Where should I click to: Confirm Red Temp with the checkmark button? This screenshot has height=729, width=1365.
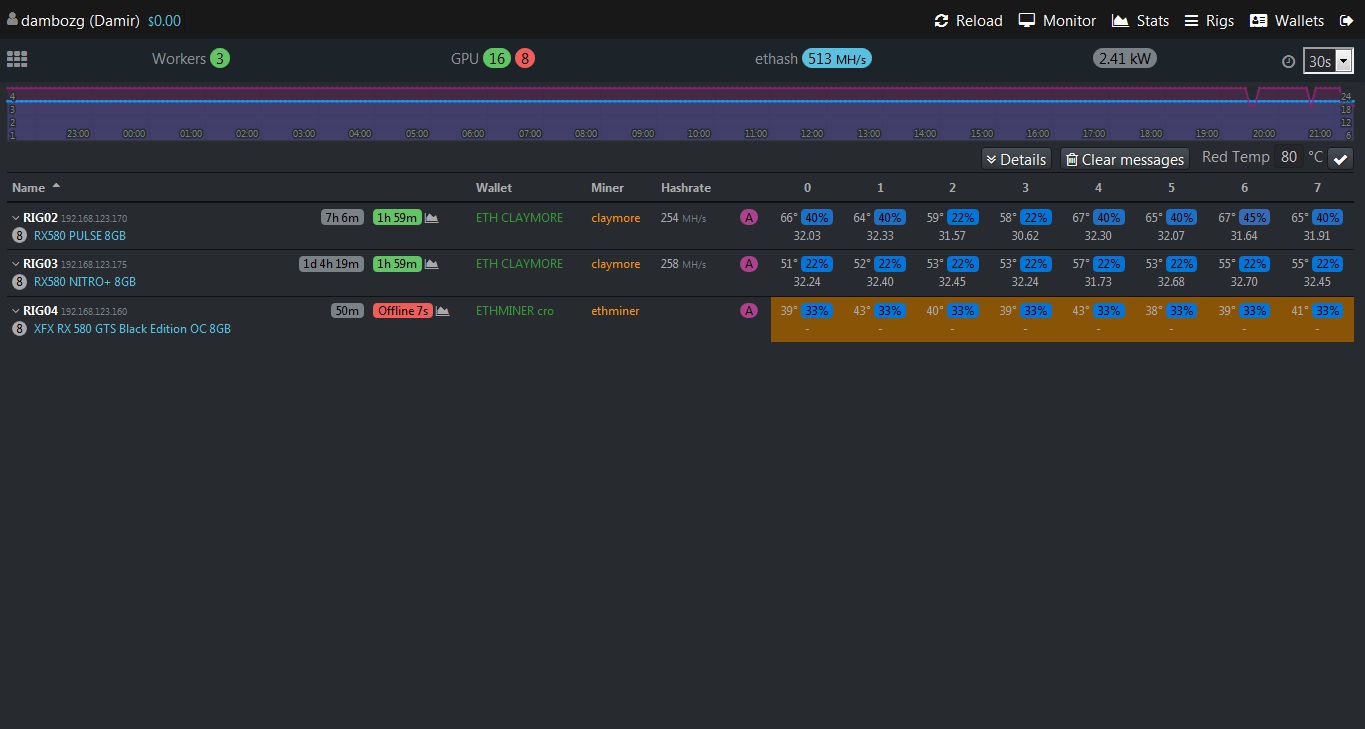coord(1340,159)
